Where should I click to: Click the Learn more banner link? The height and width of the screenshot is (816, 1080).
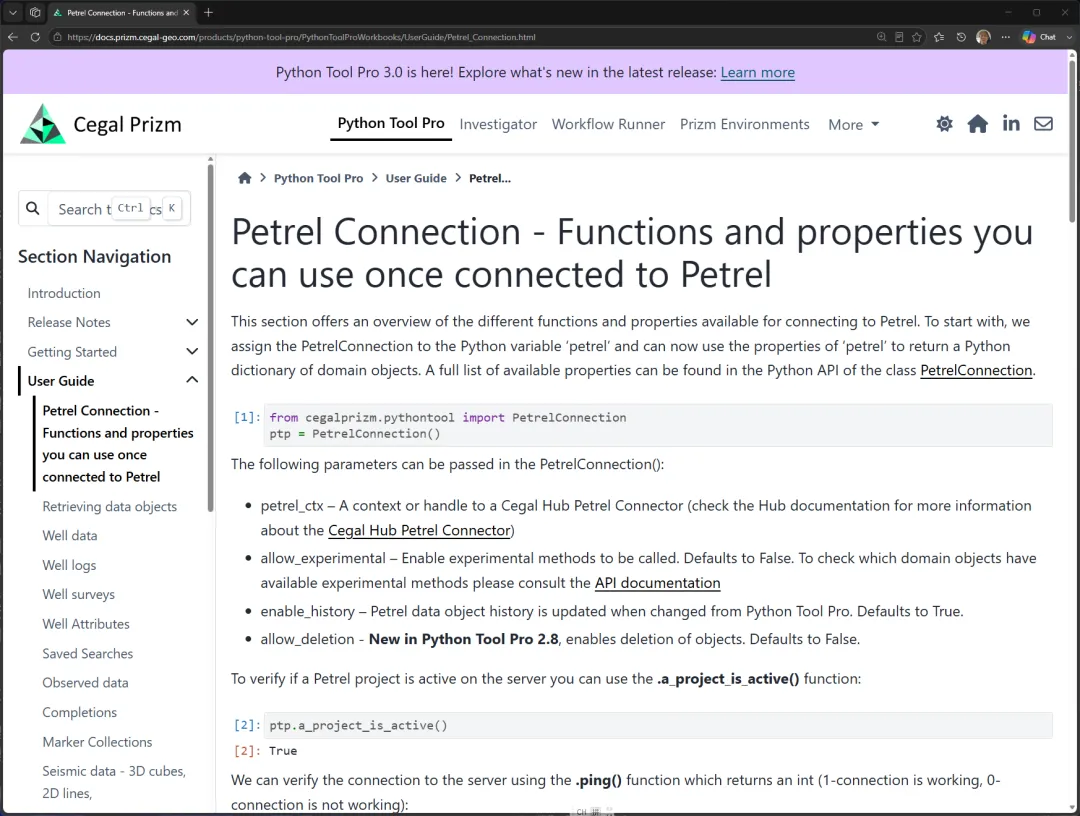(758, 72)
